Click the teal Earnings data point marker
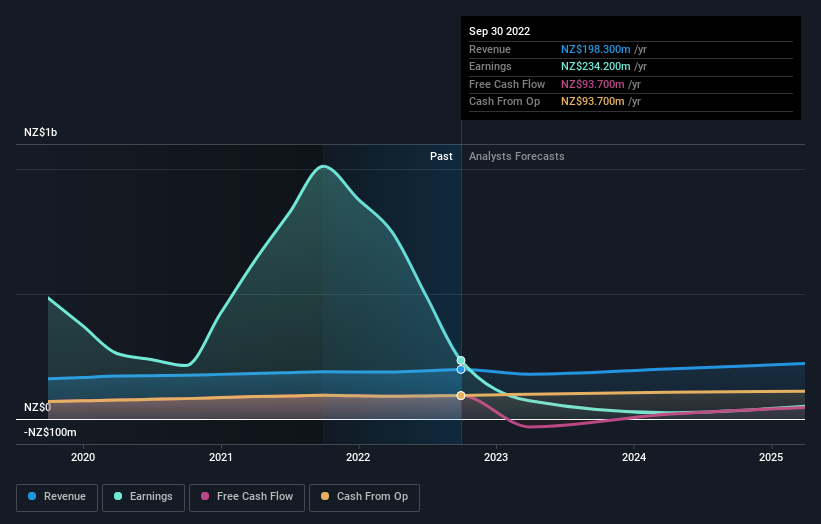821x524 pixels. (461, 360)
